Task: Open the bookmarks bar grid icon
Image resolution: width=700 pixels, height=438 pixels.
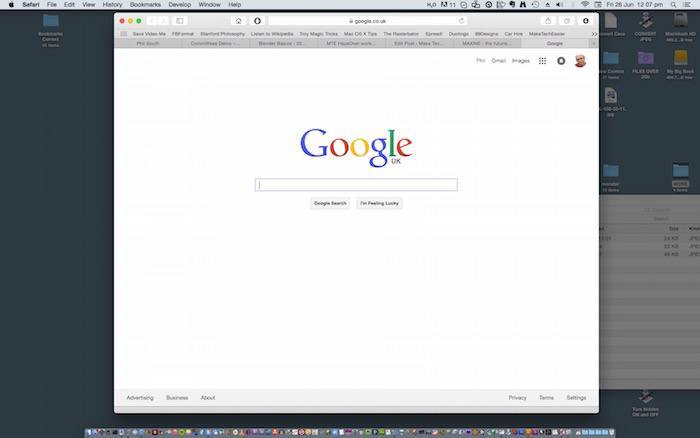Action: 124,34
